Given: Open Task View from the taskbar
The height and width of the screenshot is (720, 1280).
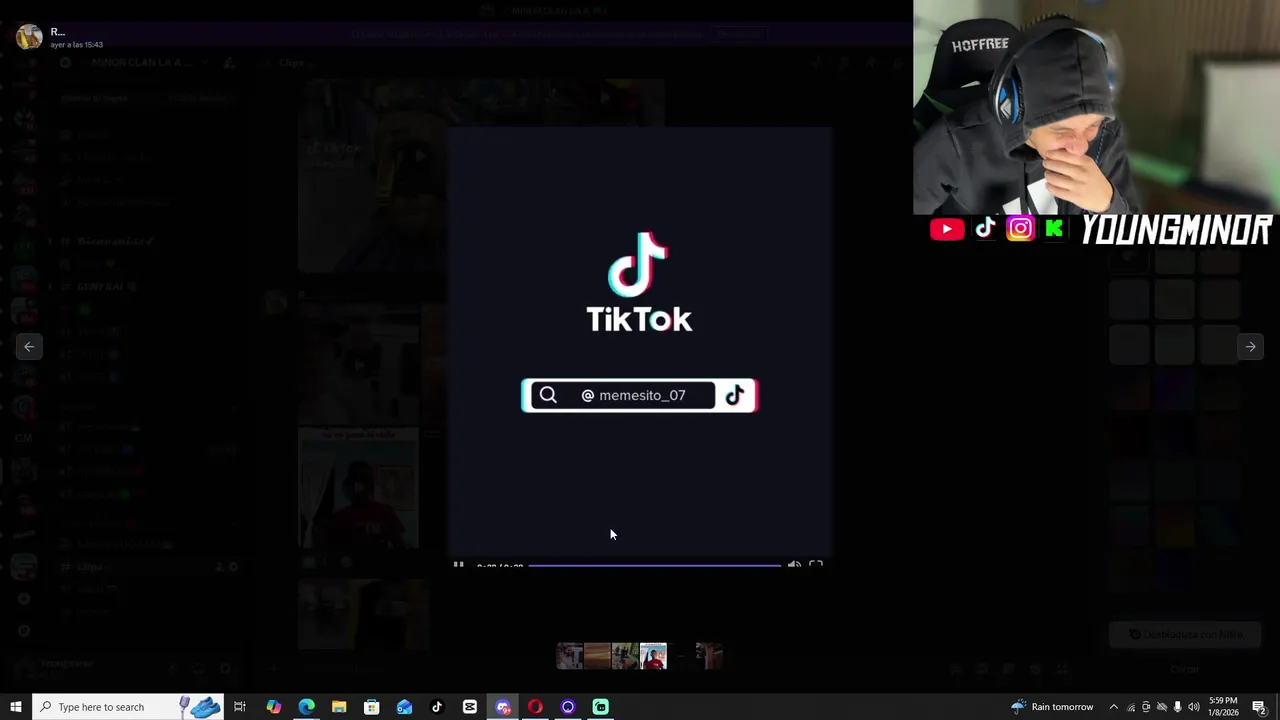Looking at the screenshot, I should point(240,707).
